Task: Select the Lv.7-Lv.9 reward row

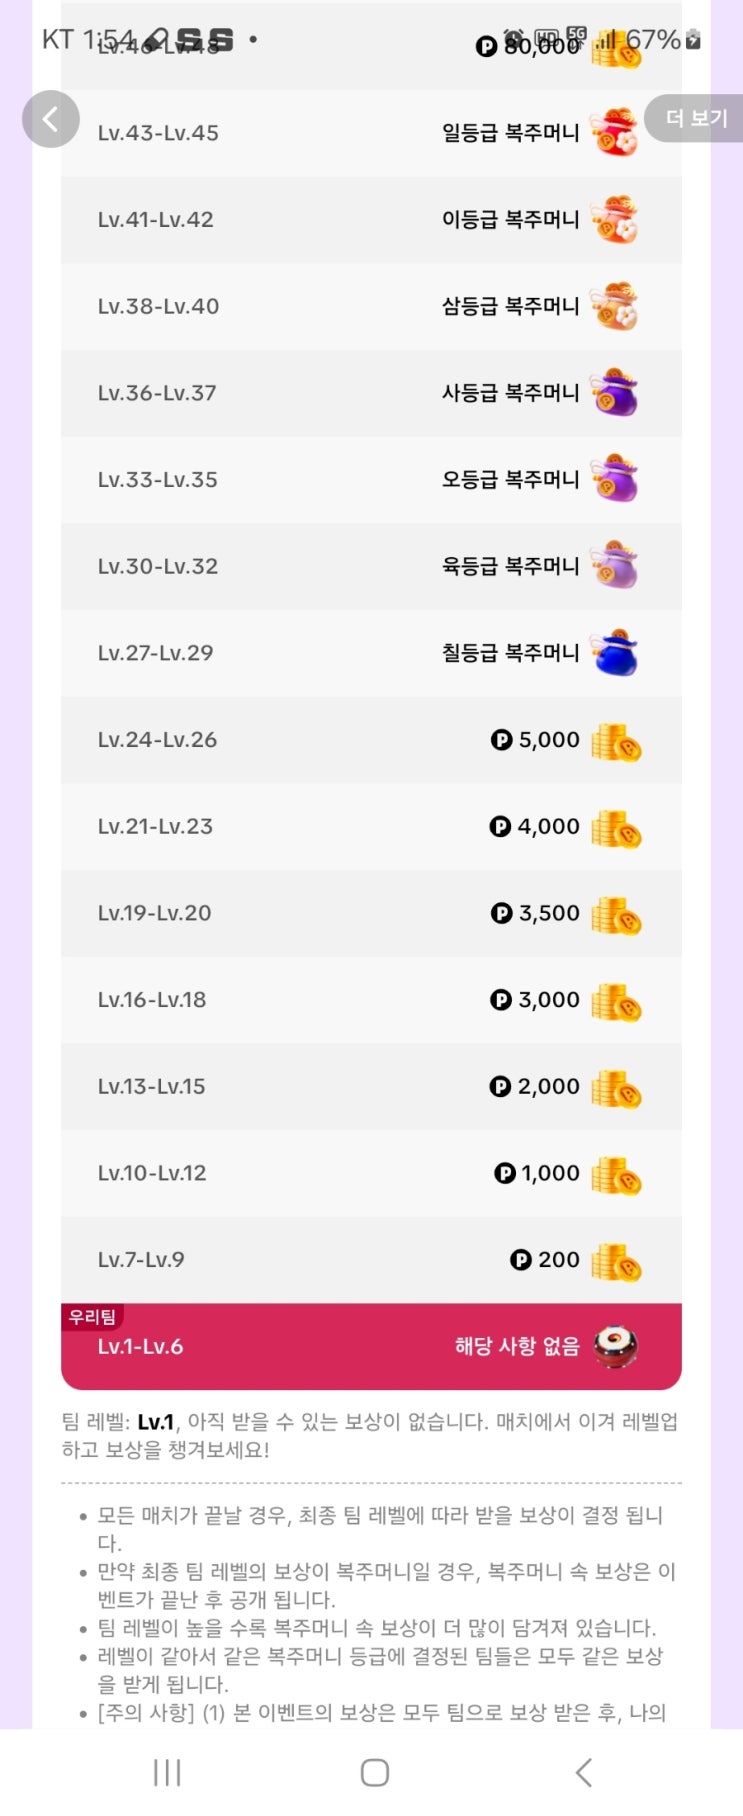Action: pyautogui.click(x=371, y=1260)
